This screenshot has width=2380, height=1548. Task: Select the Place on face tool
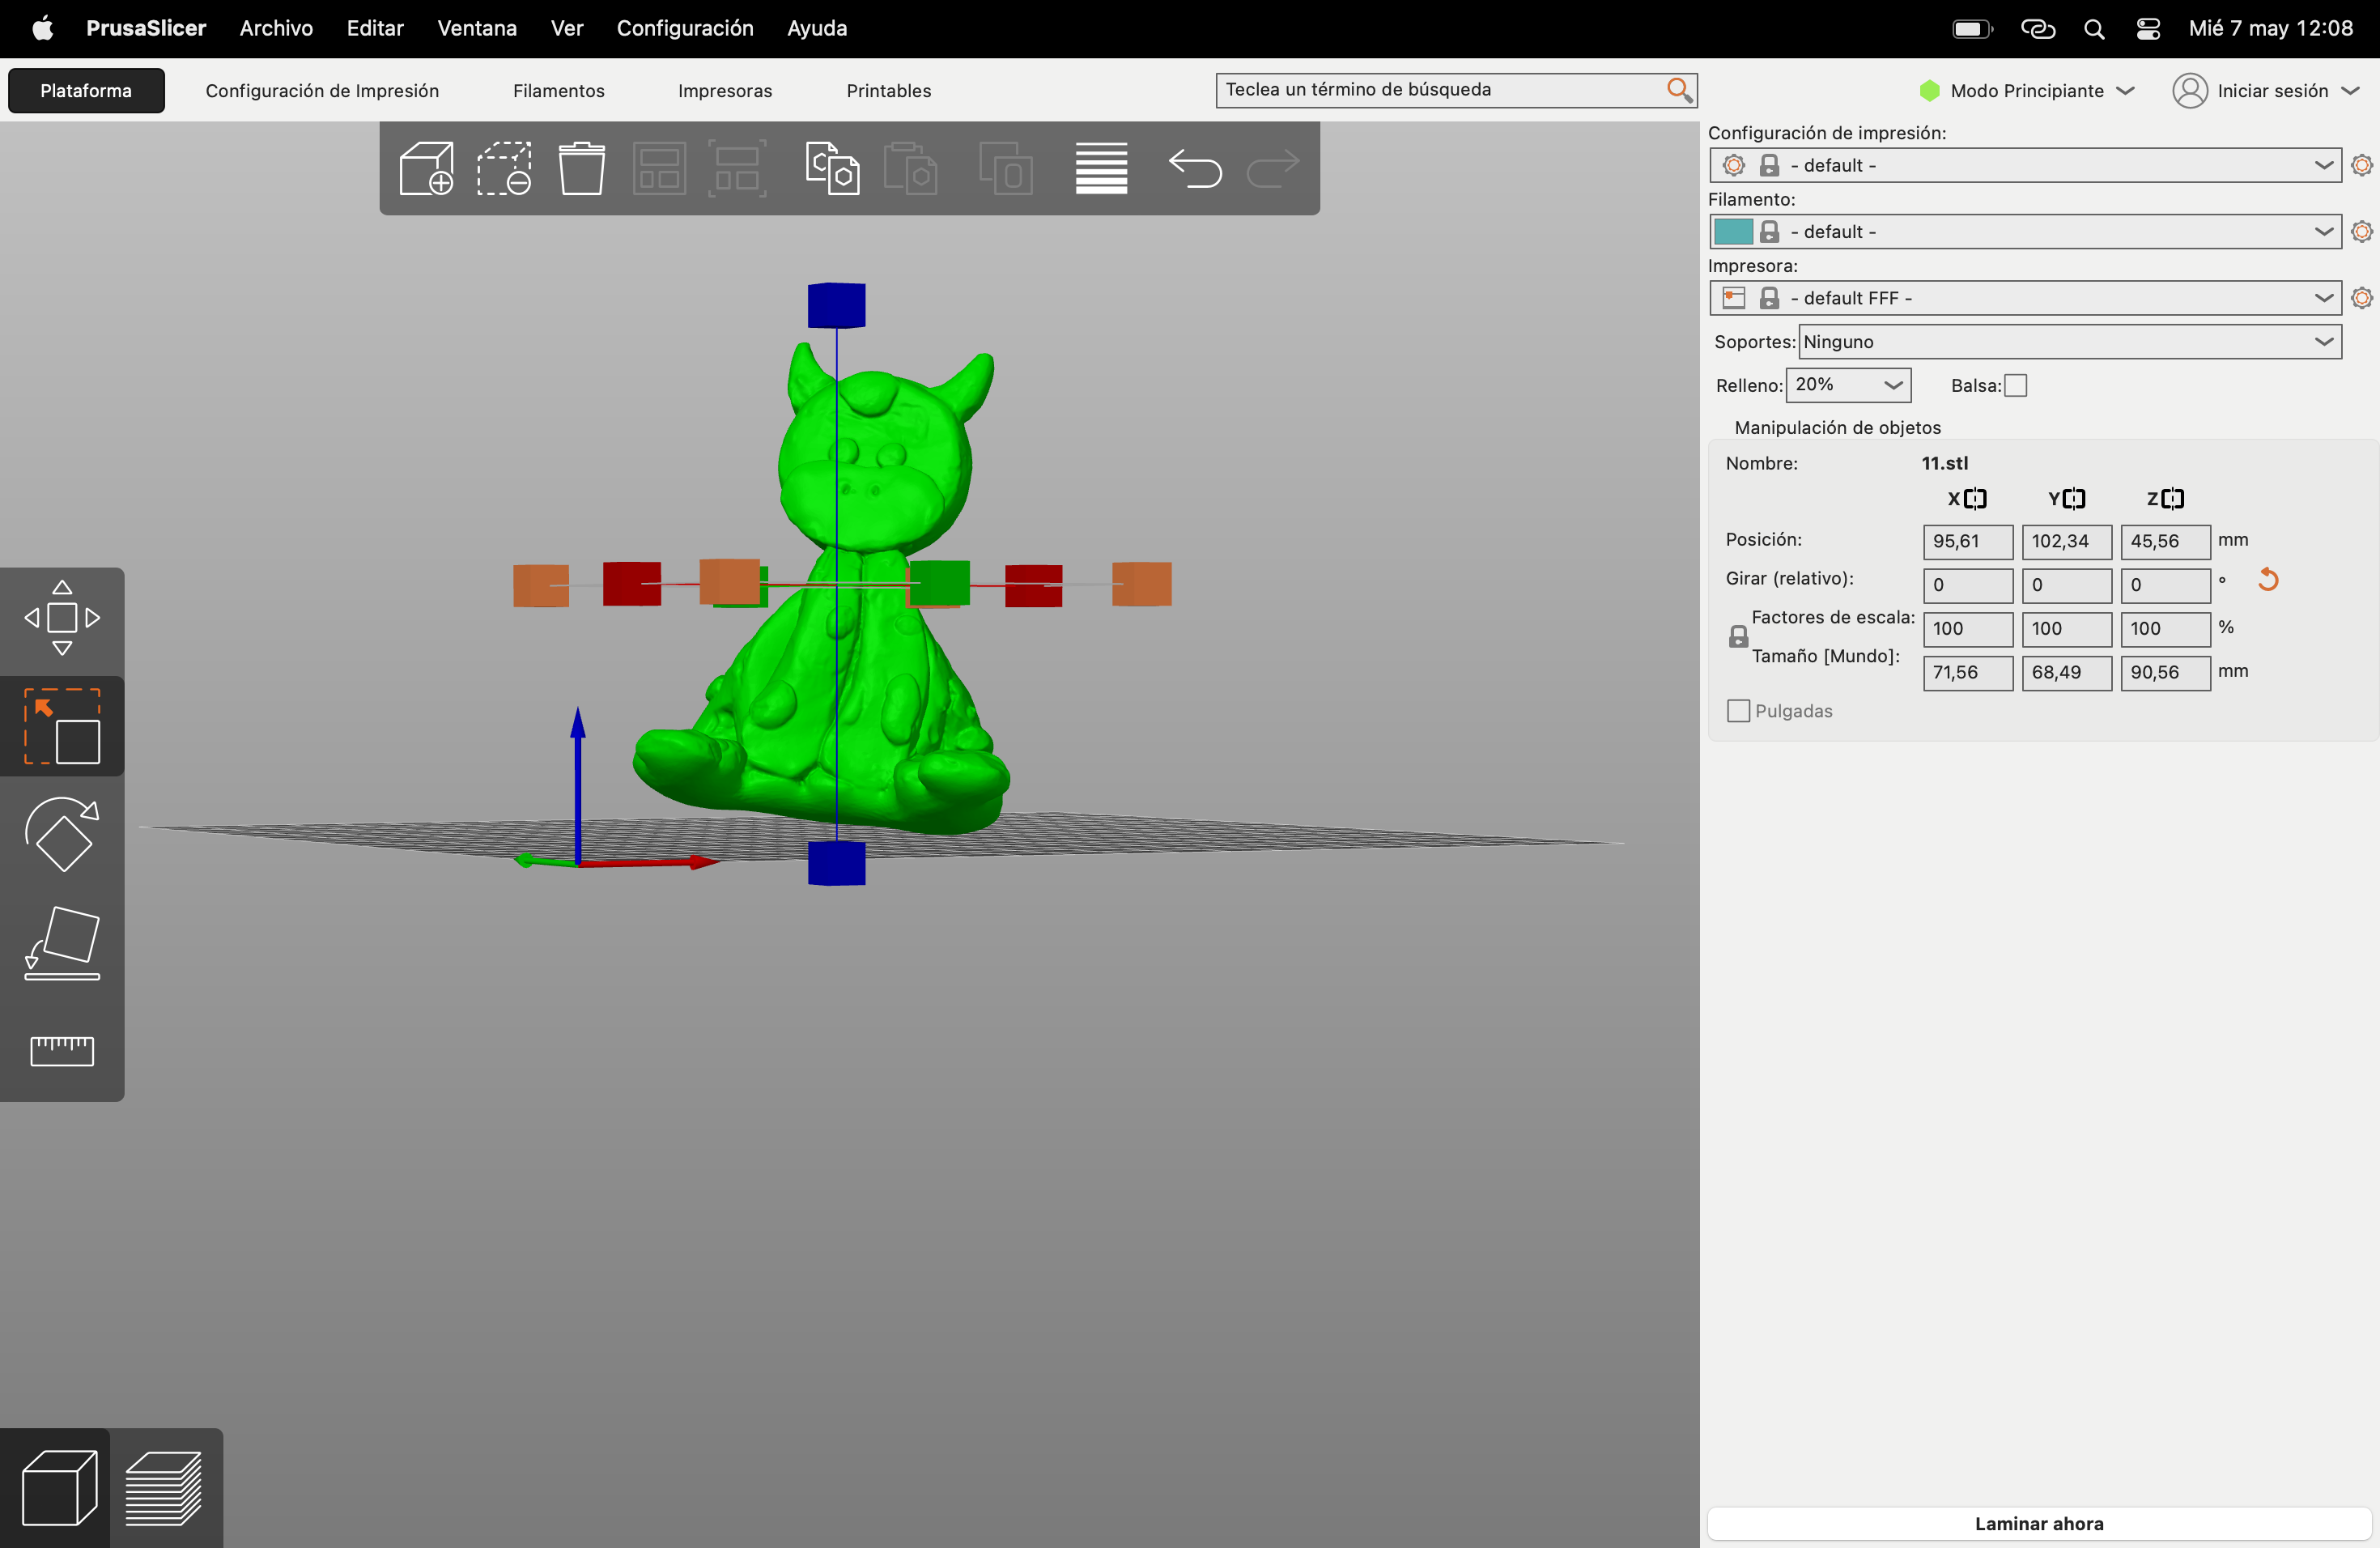pyautogui.click(x=62, y=943)
